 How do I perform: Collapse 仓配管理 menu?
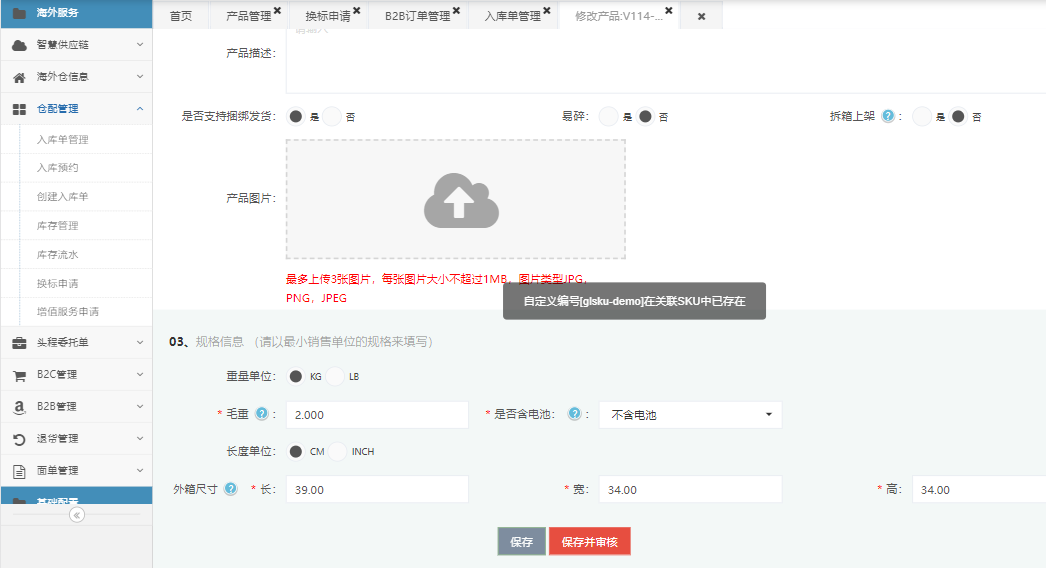pyautogui.click(x=140, y=109)
